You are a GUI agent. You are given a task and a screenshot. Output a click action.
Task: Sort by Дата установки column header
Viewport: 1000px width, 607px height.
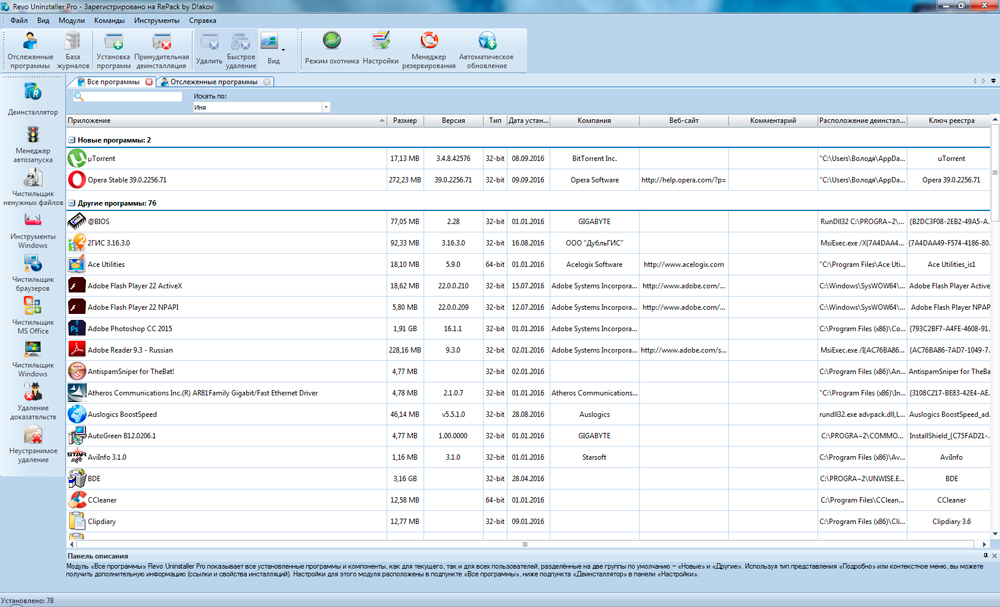pos(528,121)
